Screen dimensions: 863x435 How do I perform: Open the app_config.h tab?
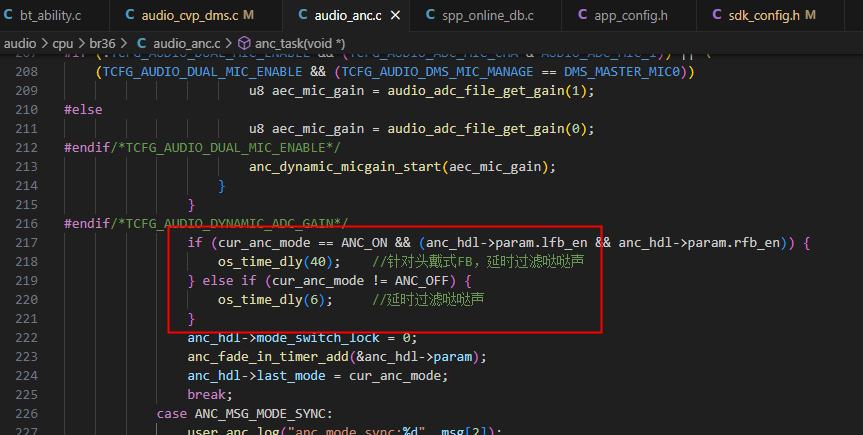630,15
